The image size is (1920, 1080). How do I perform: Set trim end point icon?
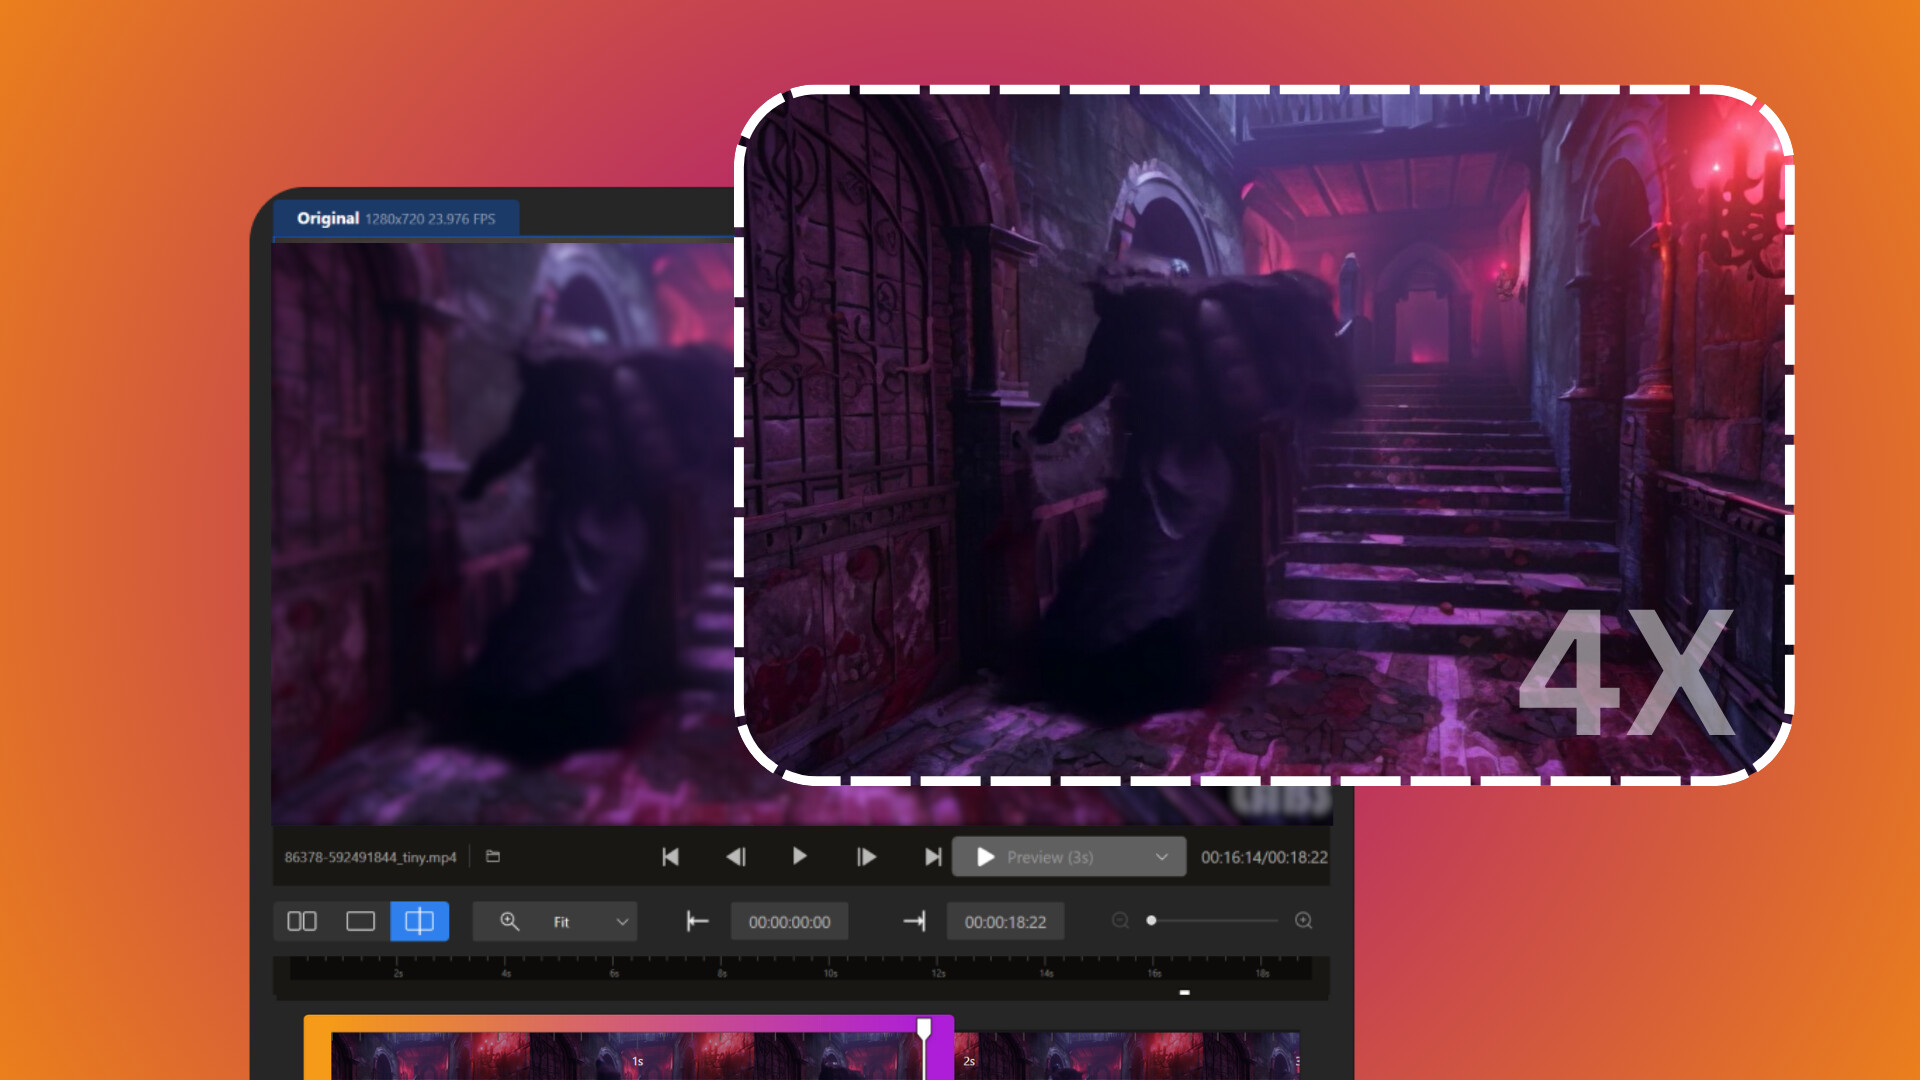[914, 921]
